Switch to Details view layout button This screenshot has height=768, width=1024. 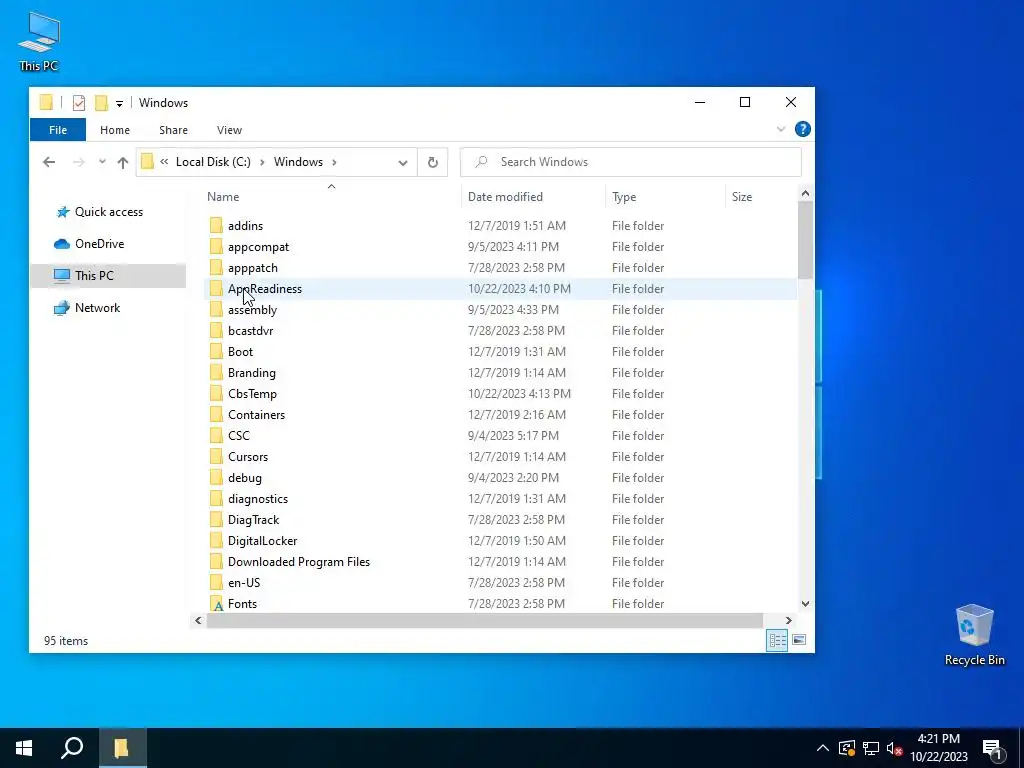coord(777,641)
